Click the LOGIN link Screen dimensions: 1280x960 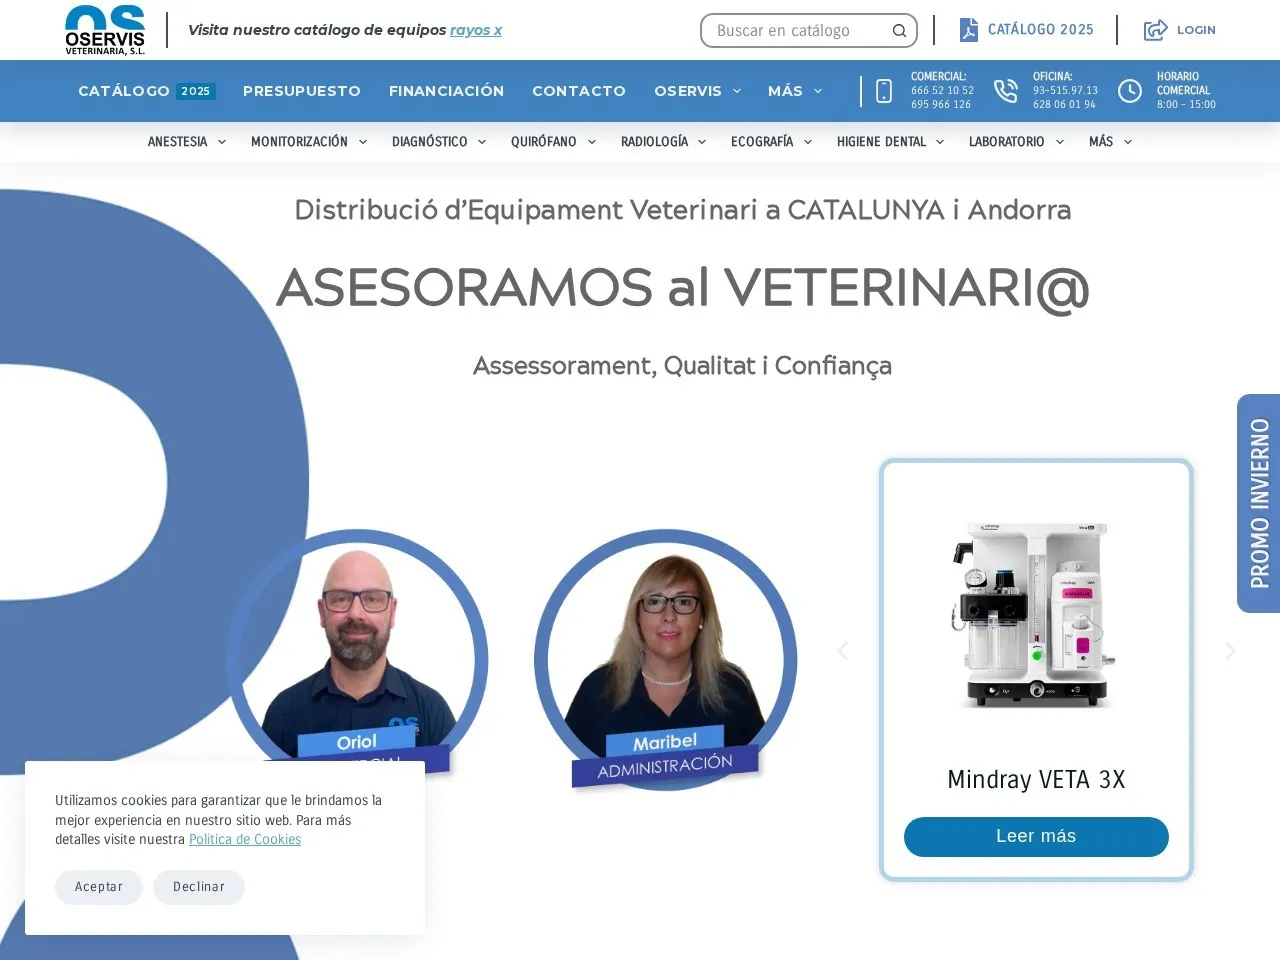(1196, 30)
